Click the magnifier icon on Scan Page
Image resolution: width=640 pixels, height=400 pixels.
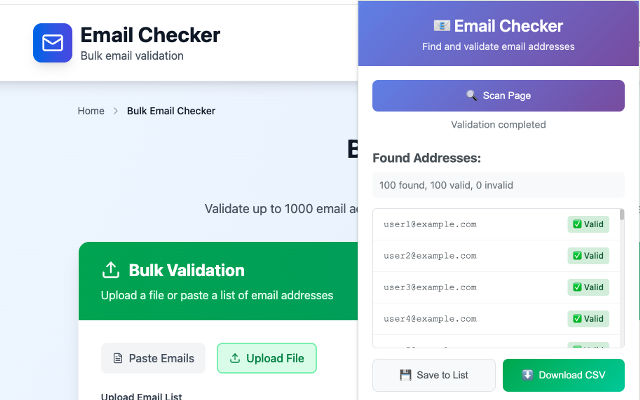click(471, 96)
